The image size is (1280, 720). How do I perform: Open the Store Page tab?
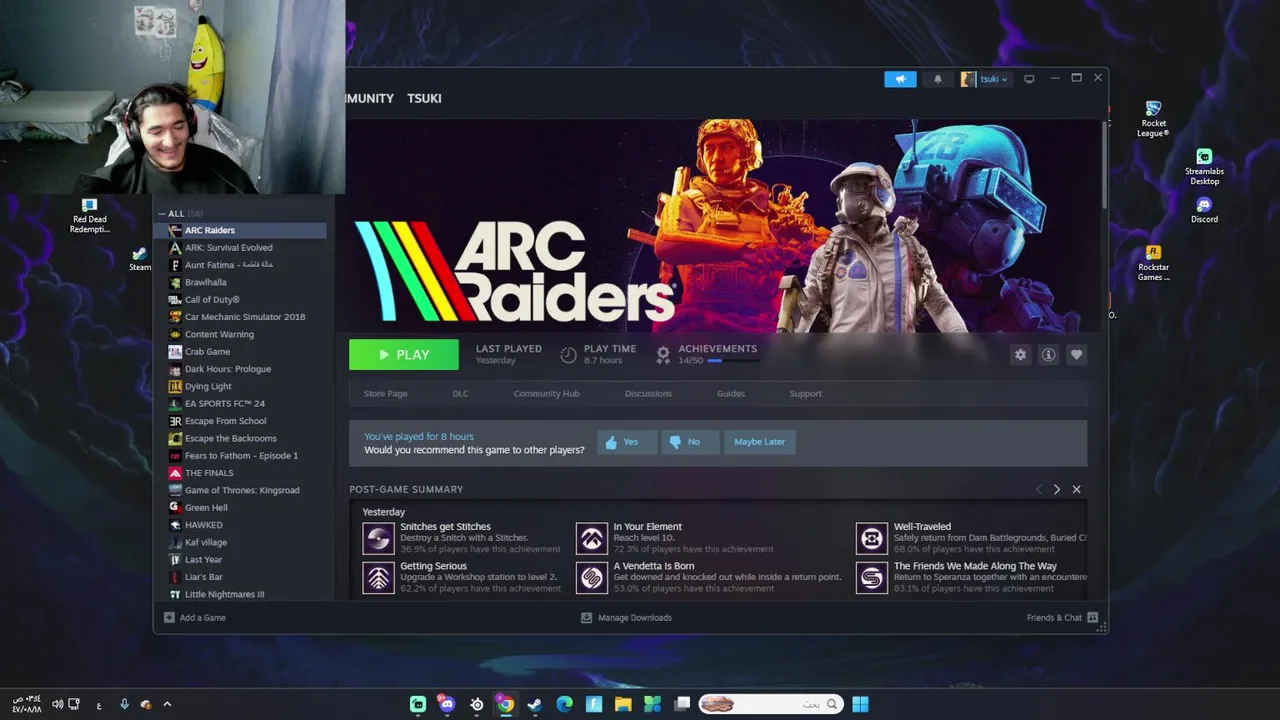[385, 393]
